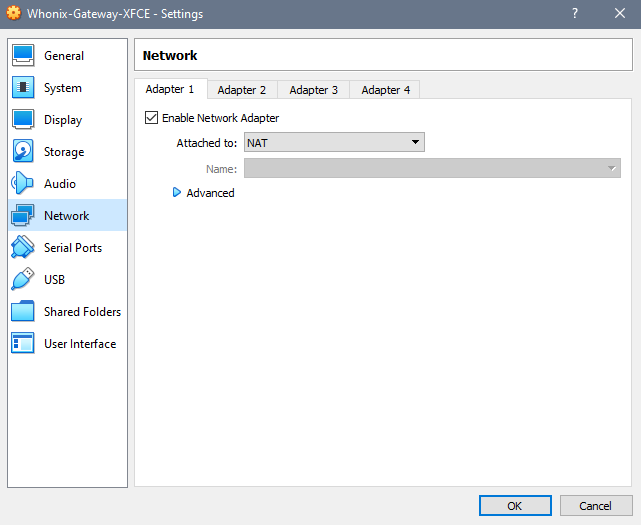
Task: Click the Storage disk icon
Action: click(23, 152)
